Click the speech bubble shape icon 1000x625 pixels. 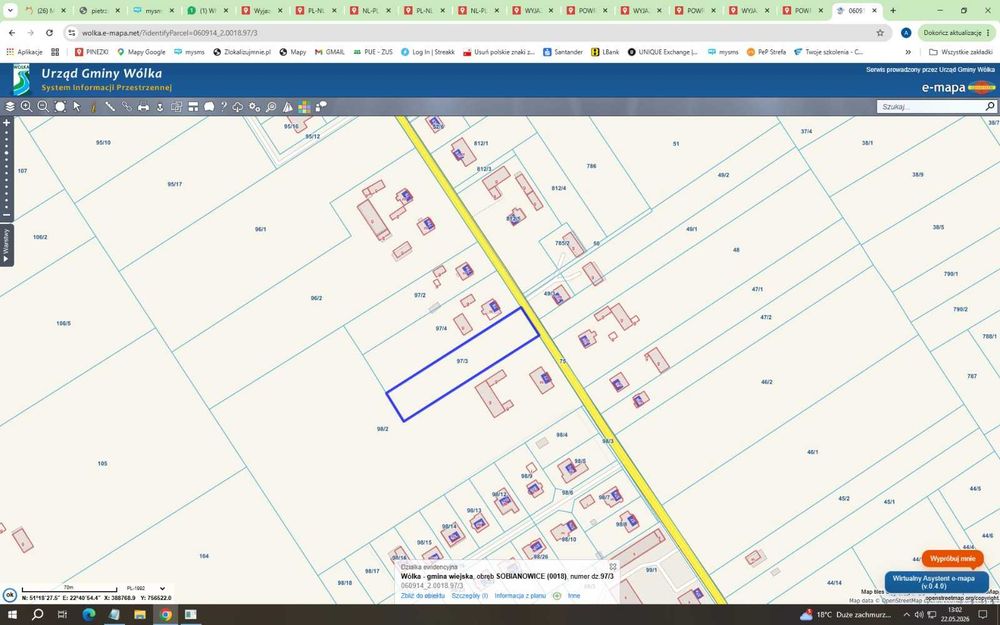(x=209, y=107)
